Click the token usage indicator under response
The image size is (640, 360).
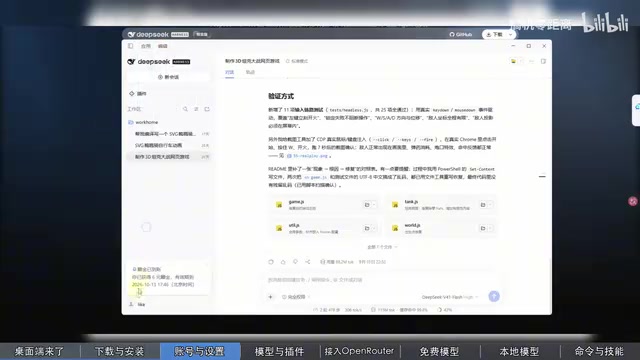(x=337, y=262)
